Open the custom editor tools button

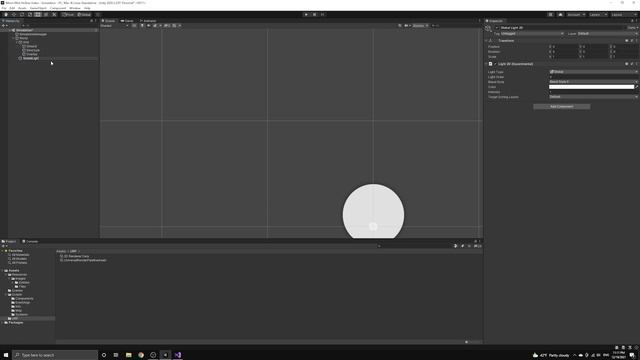click(x=54, y=15)
